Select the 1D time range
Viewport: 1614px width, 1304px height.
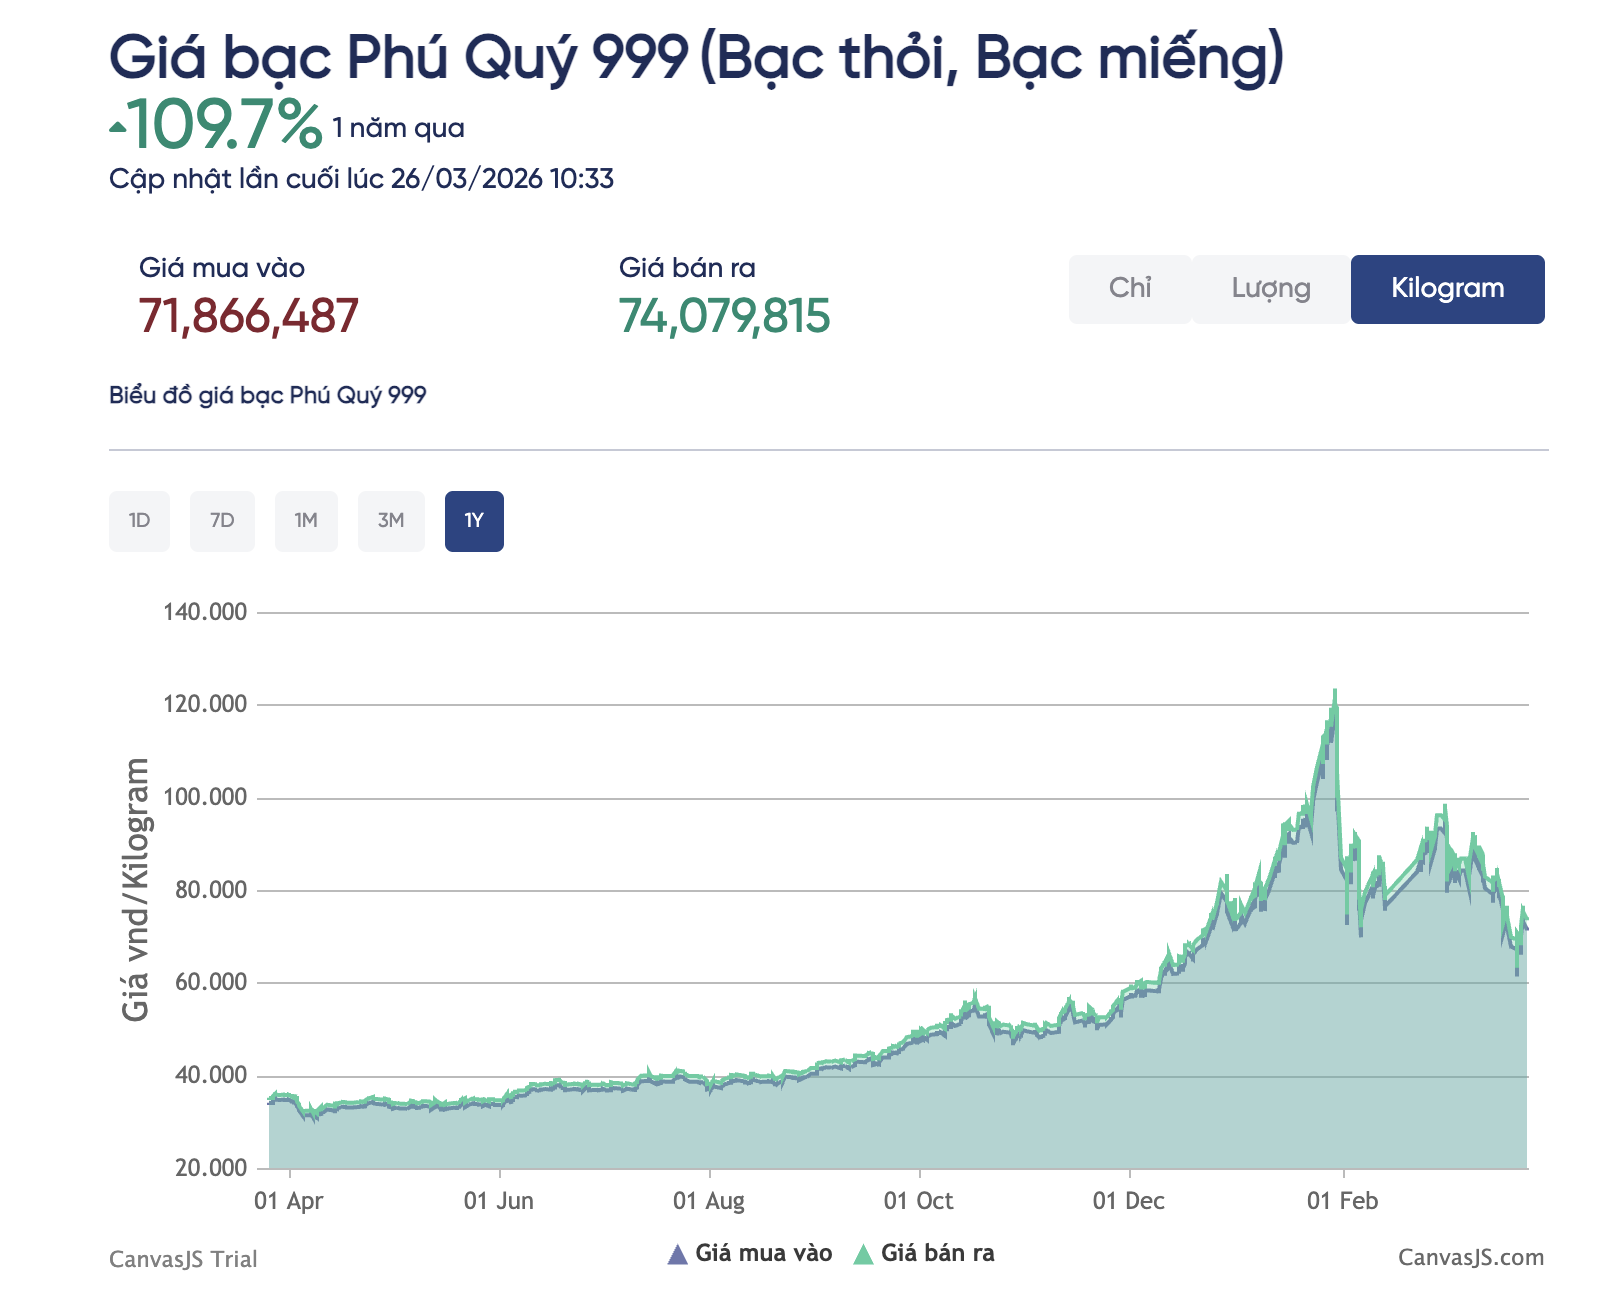pyautogui.click(x=139, y=521)
